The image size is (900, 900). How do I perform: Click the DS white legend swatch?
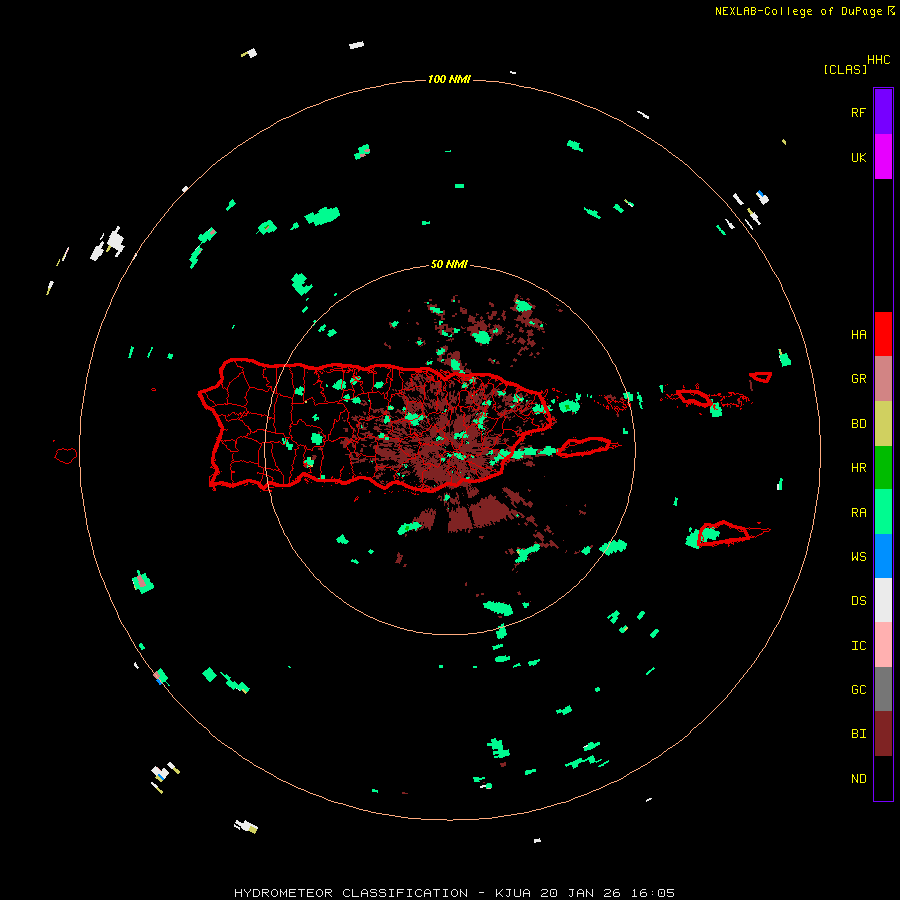pos(883,600)
